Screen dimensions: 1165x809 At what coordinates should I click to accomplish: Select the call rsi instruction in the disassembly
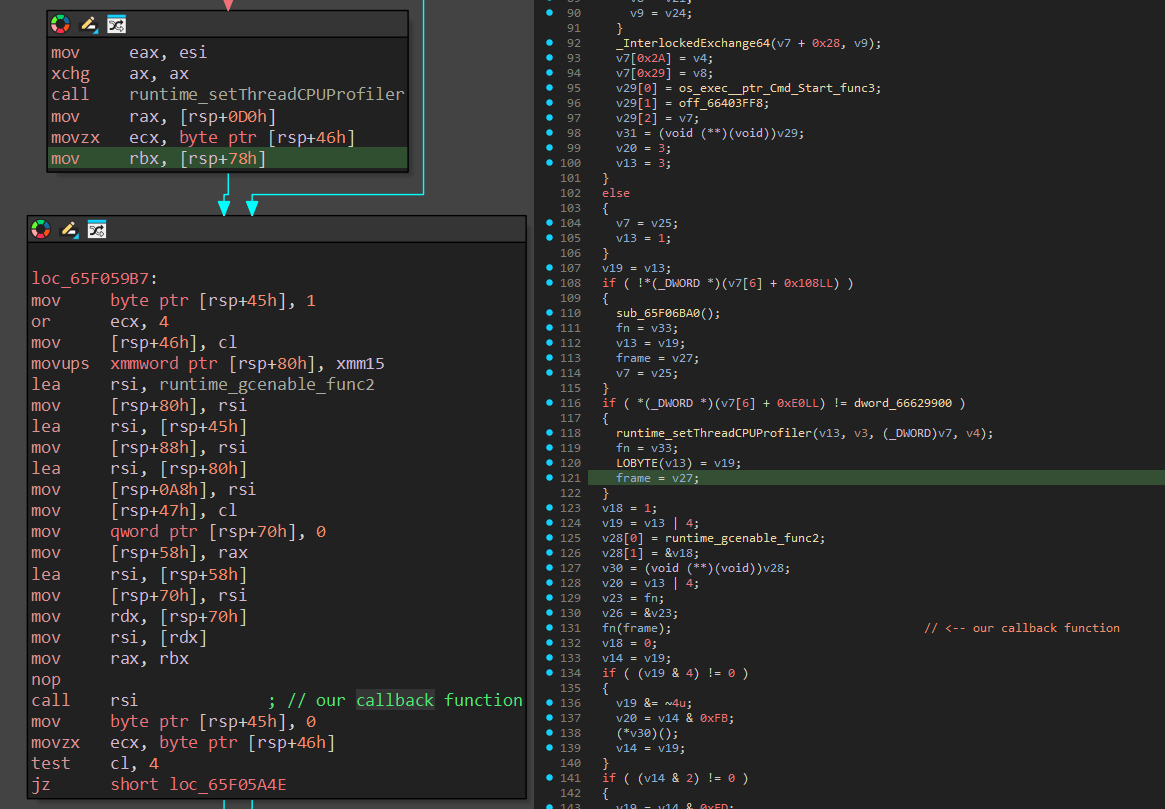point(84,701)
